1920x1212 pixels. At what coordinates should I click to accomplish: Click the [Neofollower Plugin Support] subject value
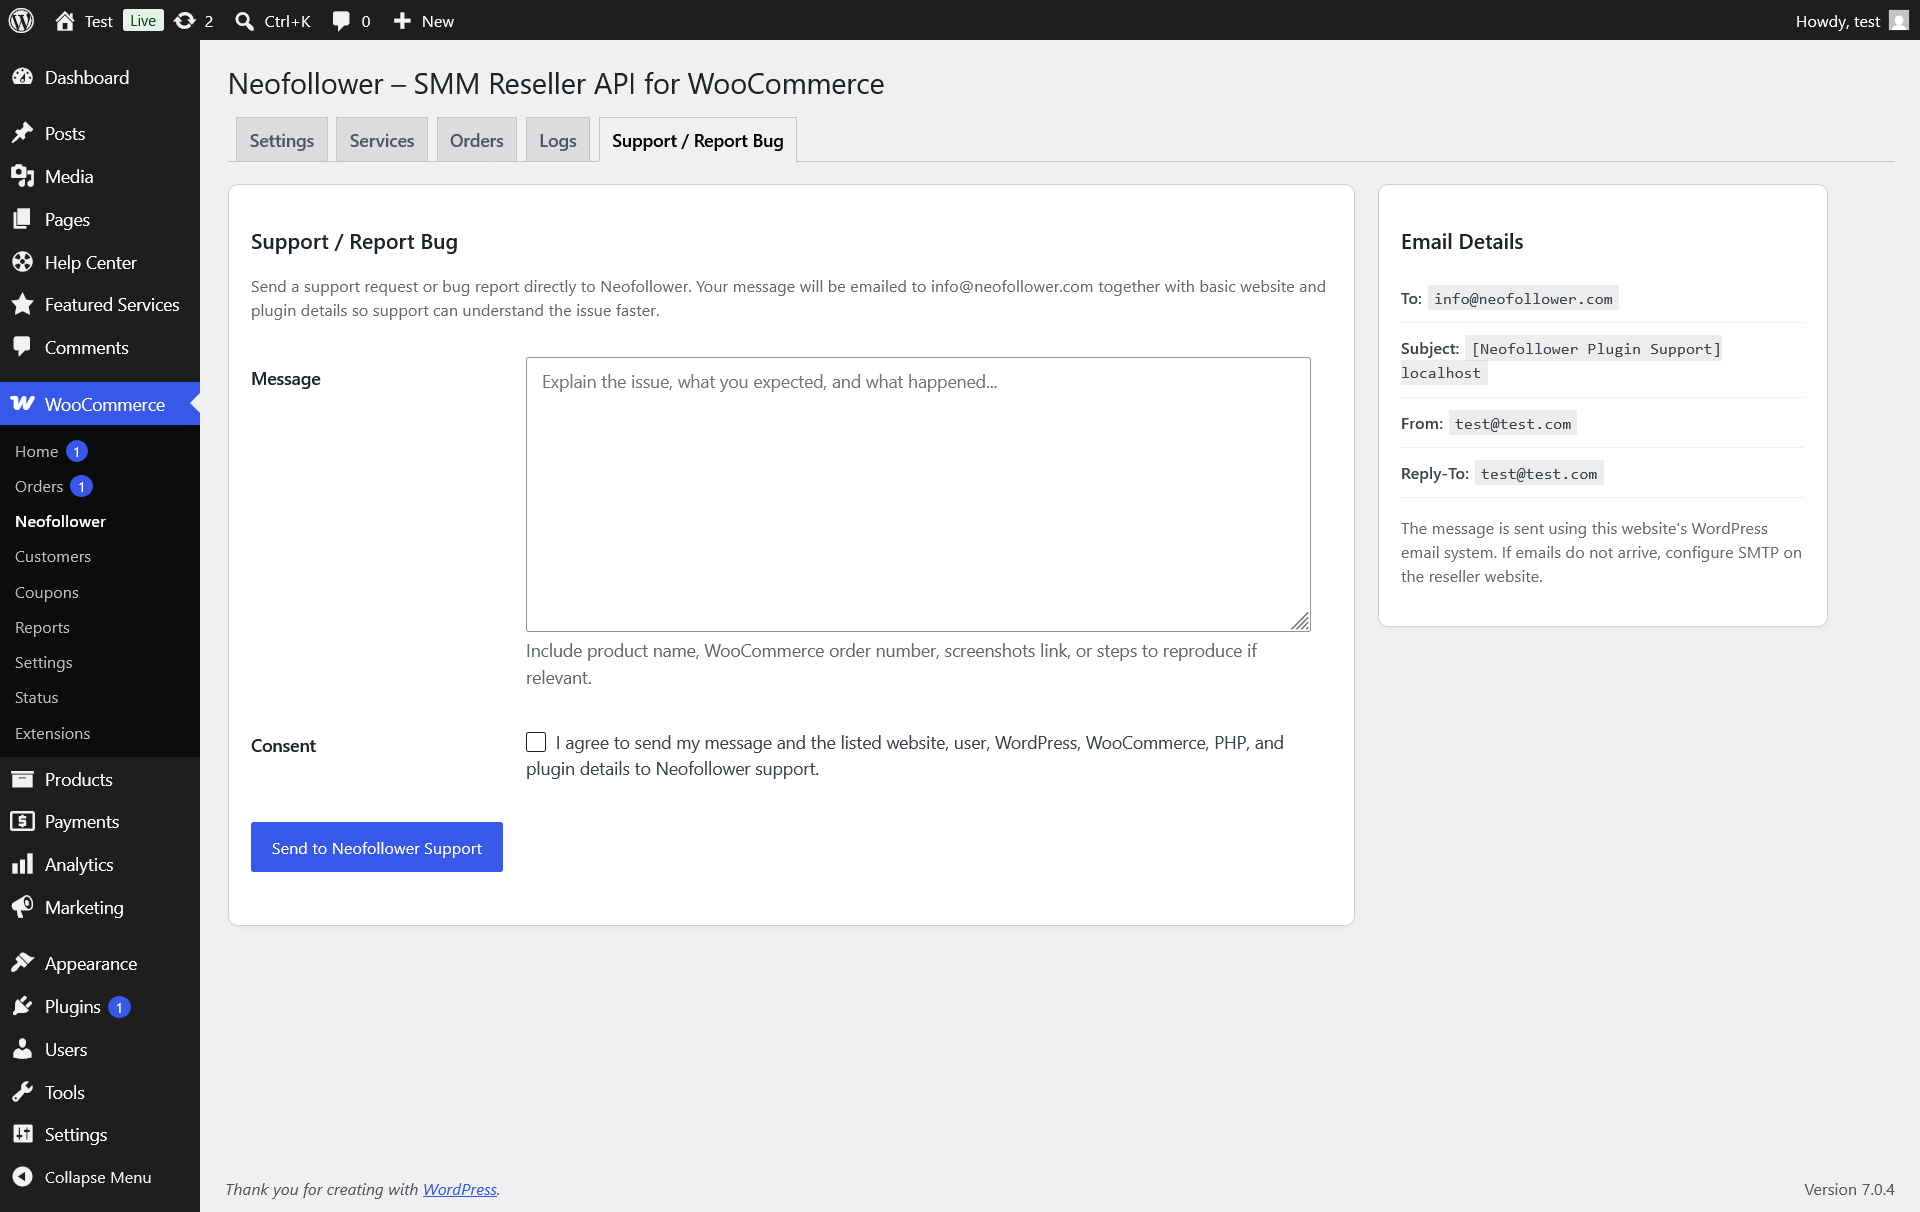click(x=1596, y=348)
